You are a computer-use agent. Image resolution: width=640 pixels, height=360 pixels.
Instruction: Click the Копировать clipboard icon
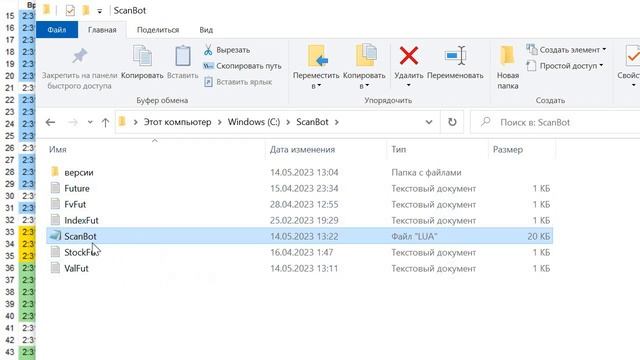(142, 56)
